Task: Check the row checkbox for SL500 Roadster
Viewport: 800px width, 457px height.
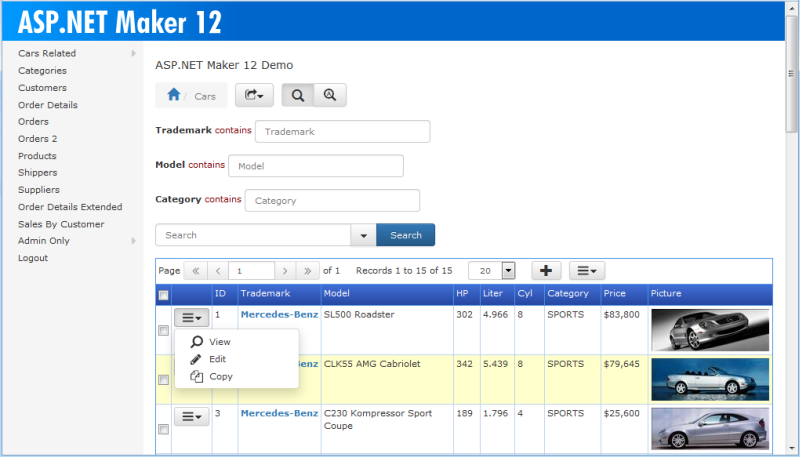Action: (163, 331)
